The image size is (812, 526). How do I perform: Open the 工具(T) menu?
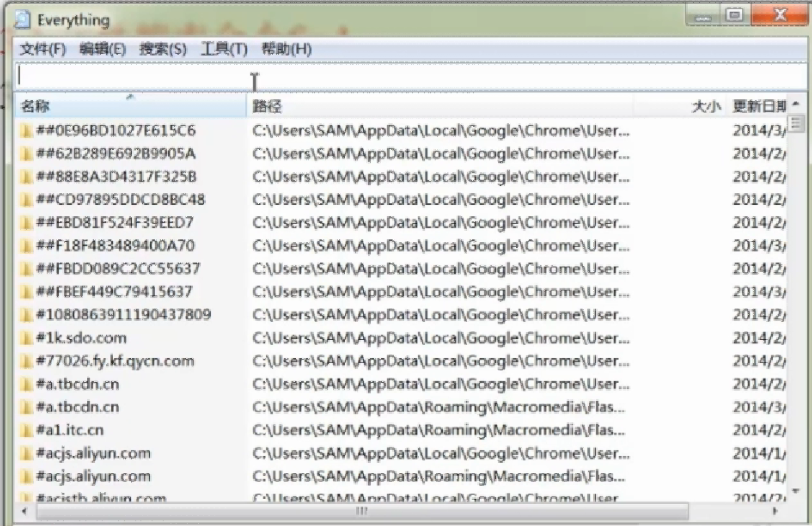(x=224, y=49)
